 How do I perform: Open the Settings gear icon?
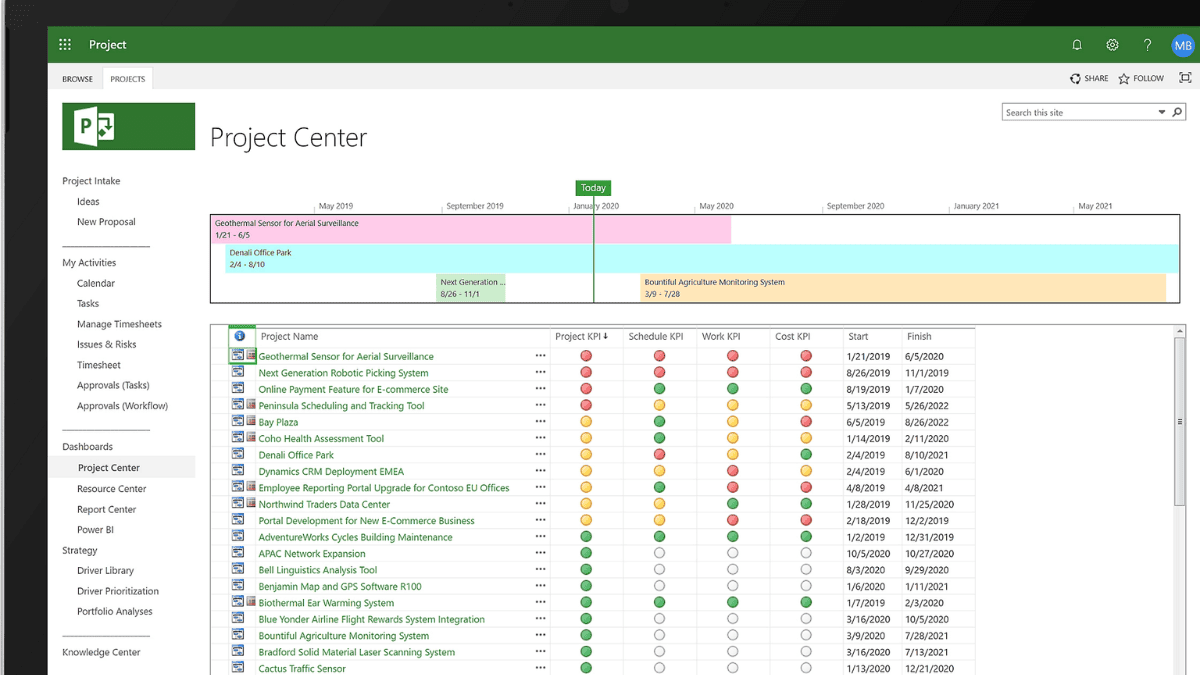pos(1112,44)
